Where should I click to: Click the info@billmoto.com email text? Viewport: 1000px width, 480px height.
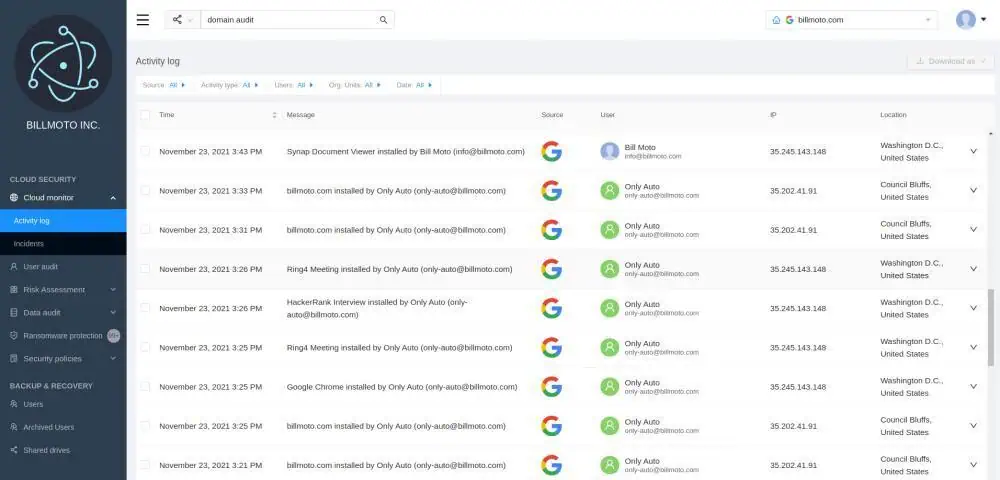653,156
